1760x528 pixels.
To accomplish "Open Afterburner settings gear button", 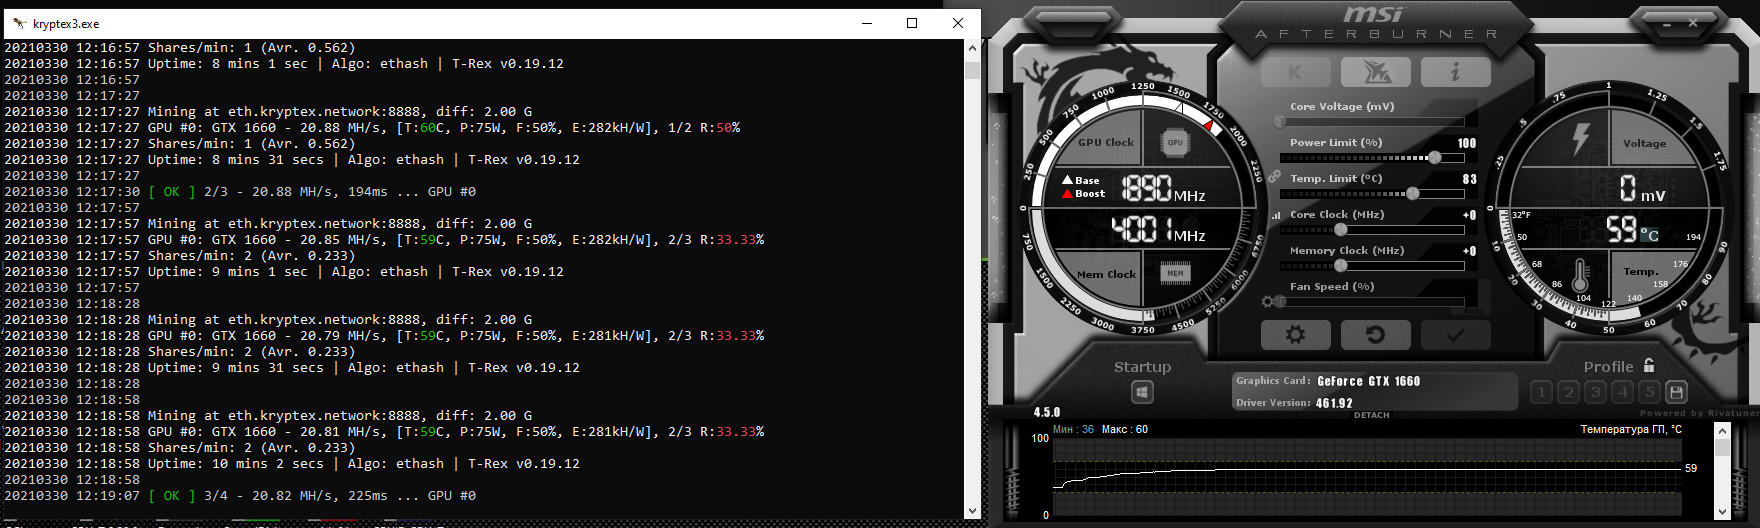I will click(1295, 335).
